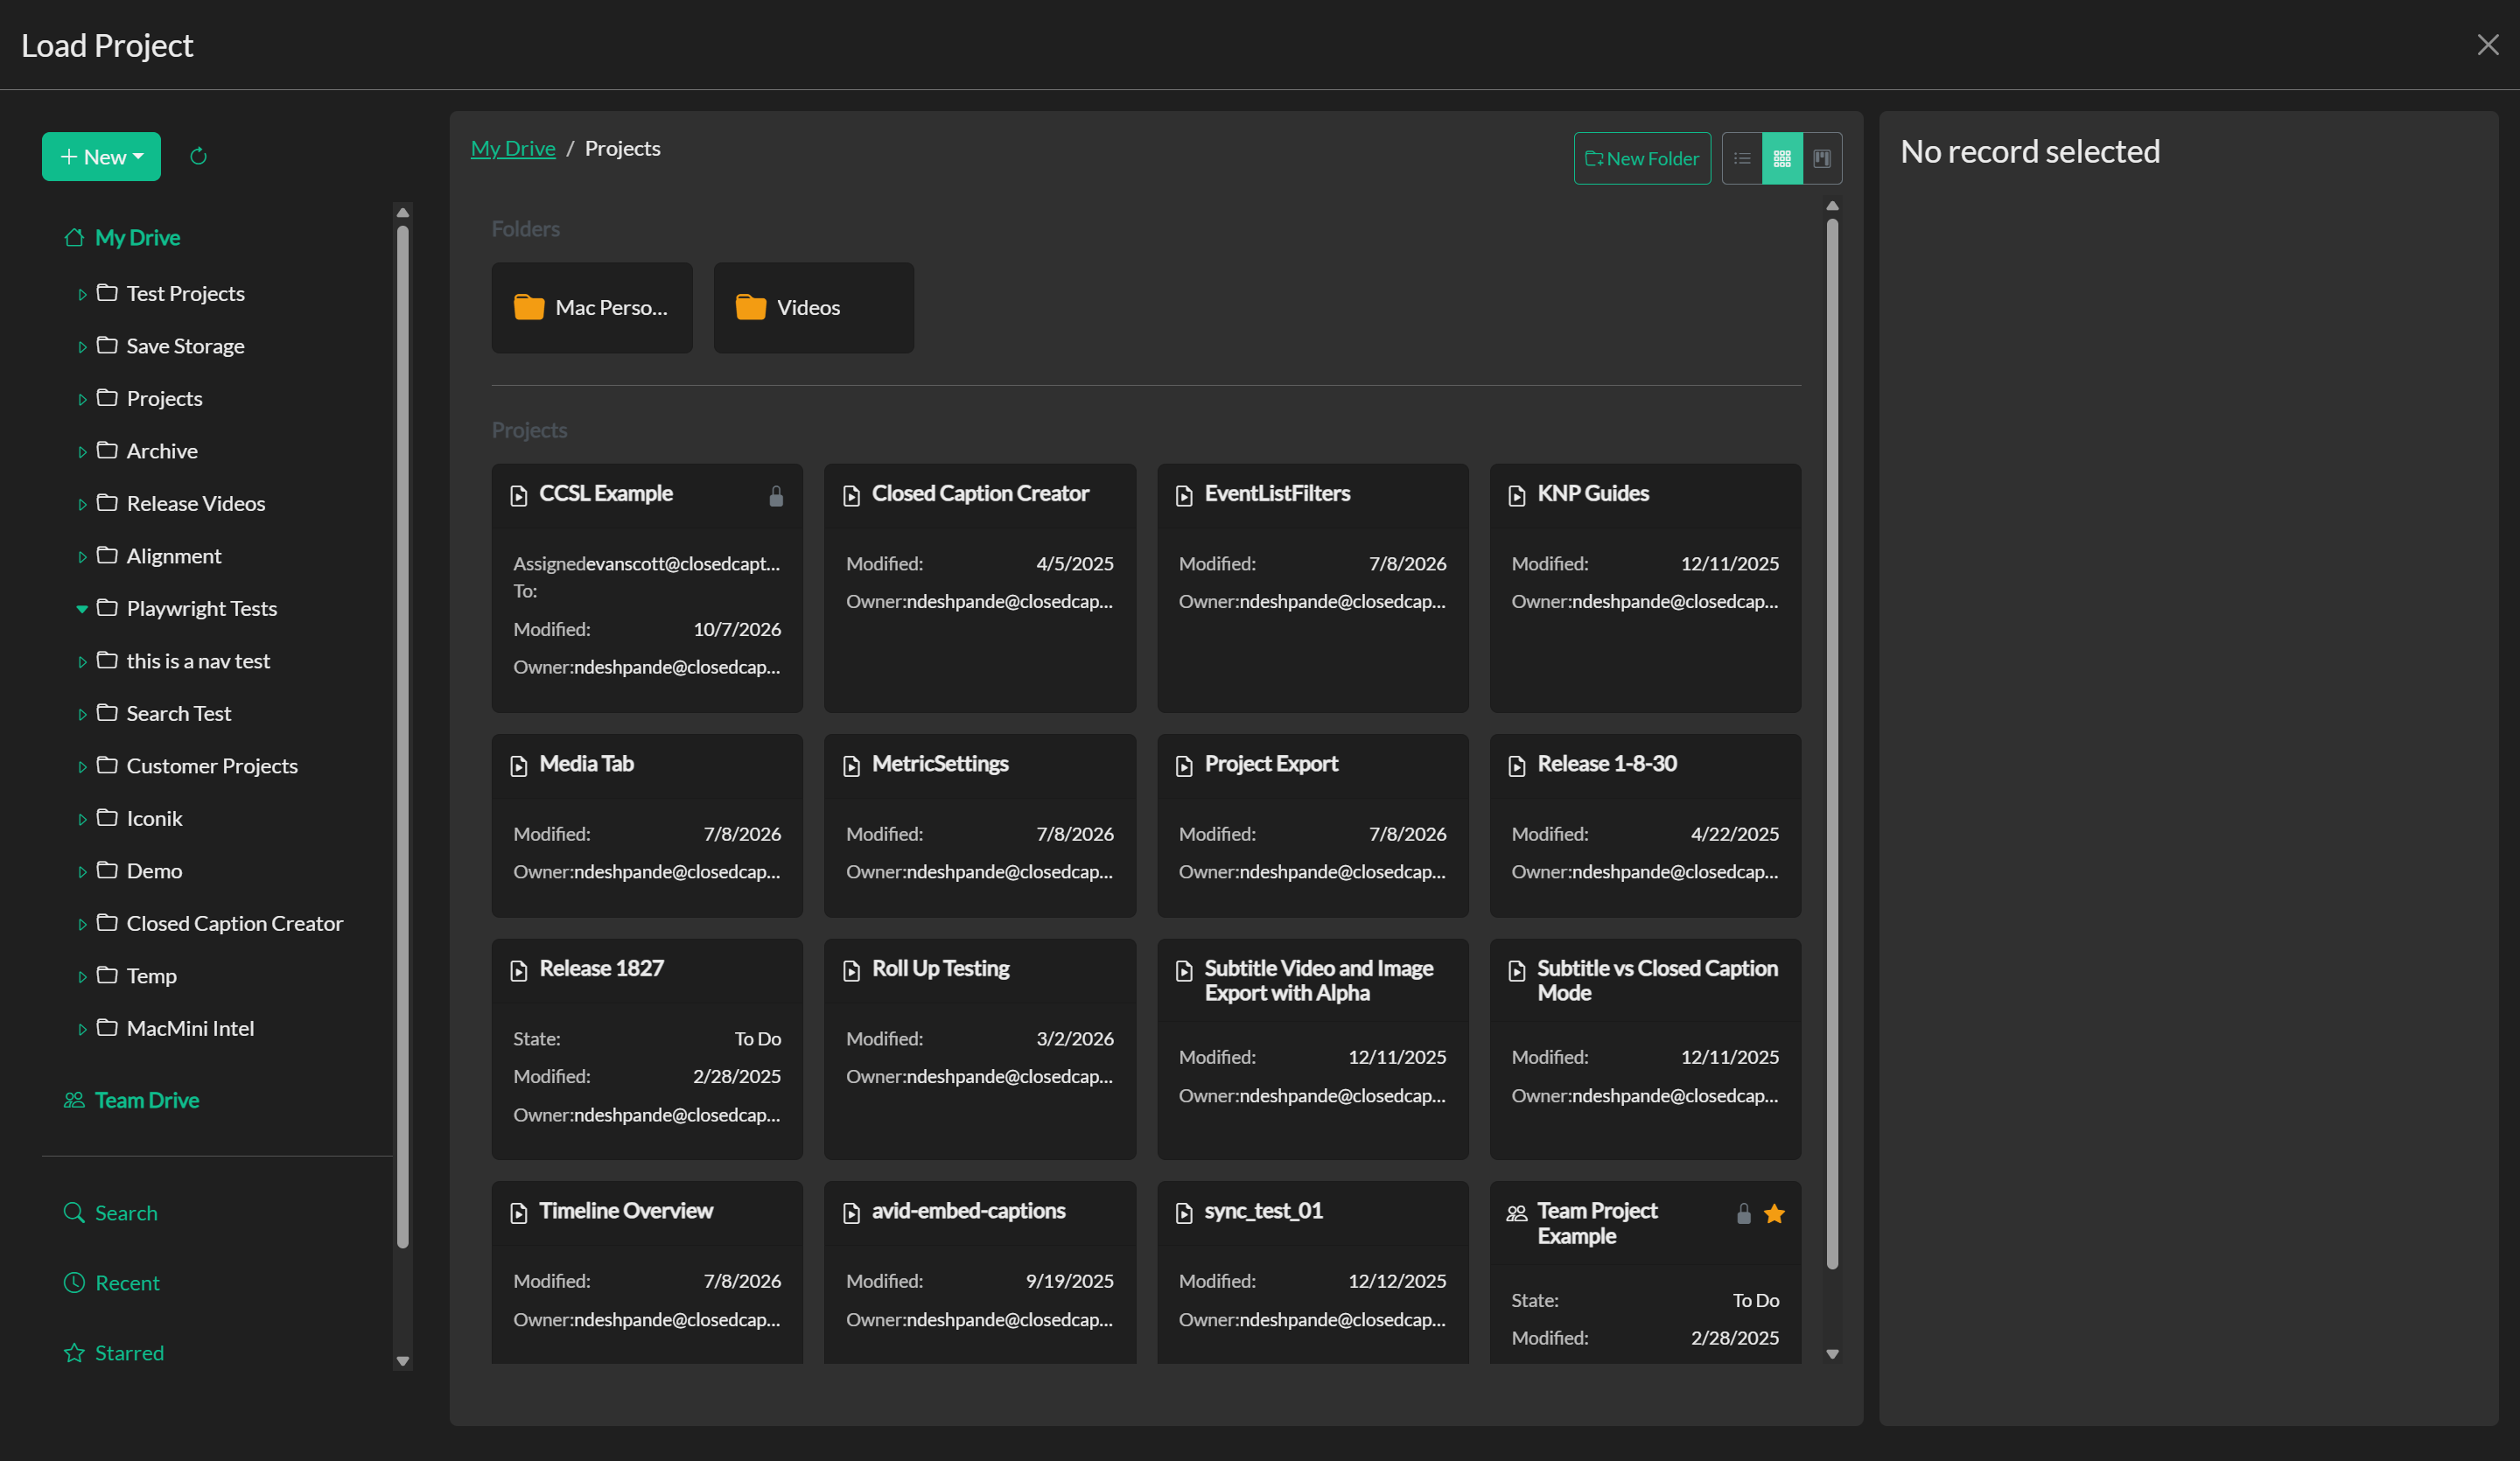Create a folder with New Folder button
The height and width of the screenshot is (1461, 2520).
coord(1642,158)
